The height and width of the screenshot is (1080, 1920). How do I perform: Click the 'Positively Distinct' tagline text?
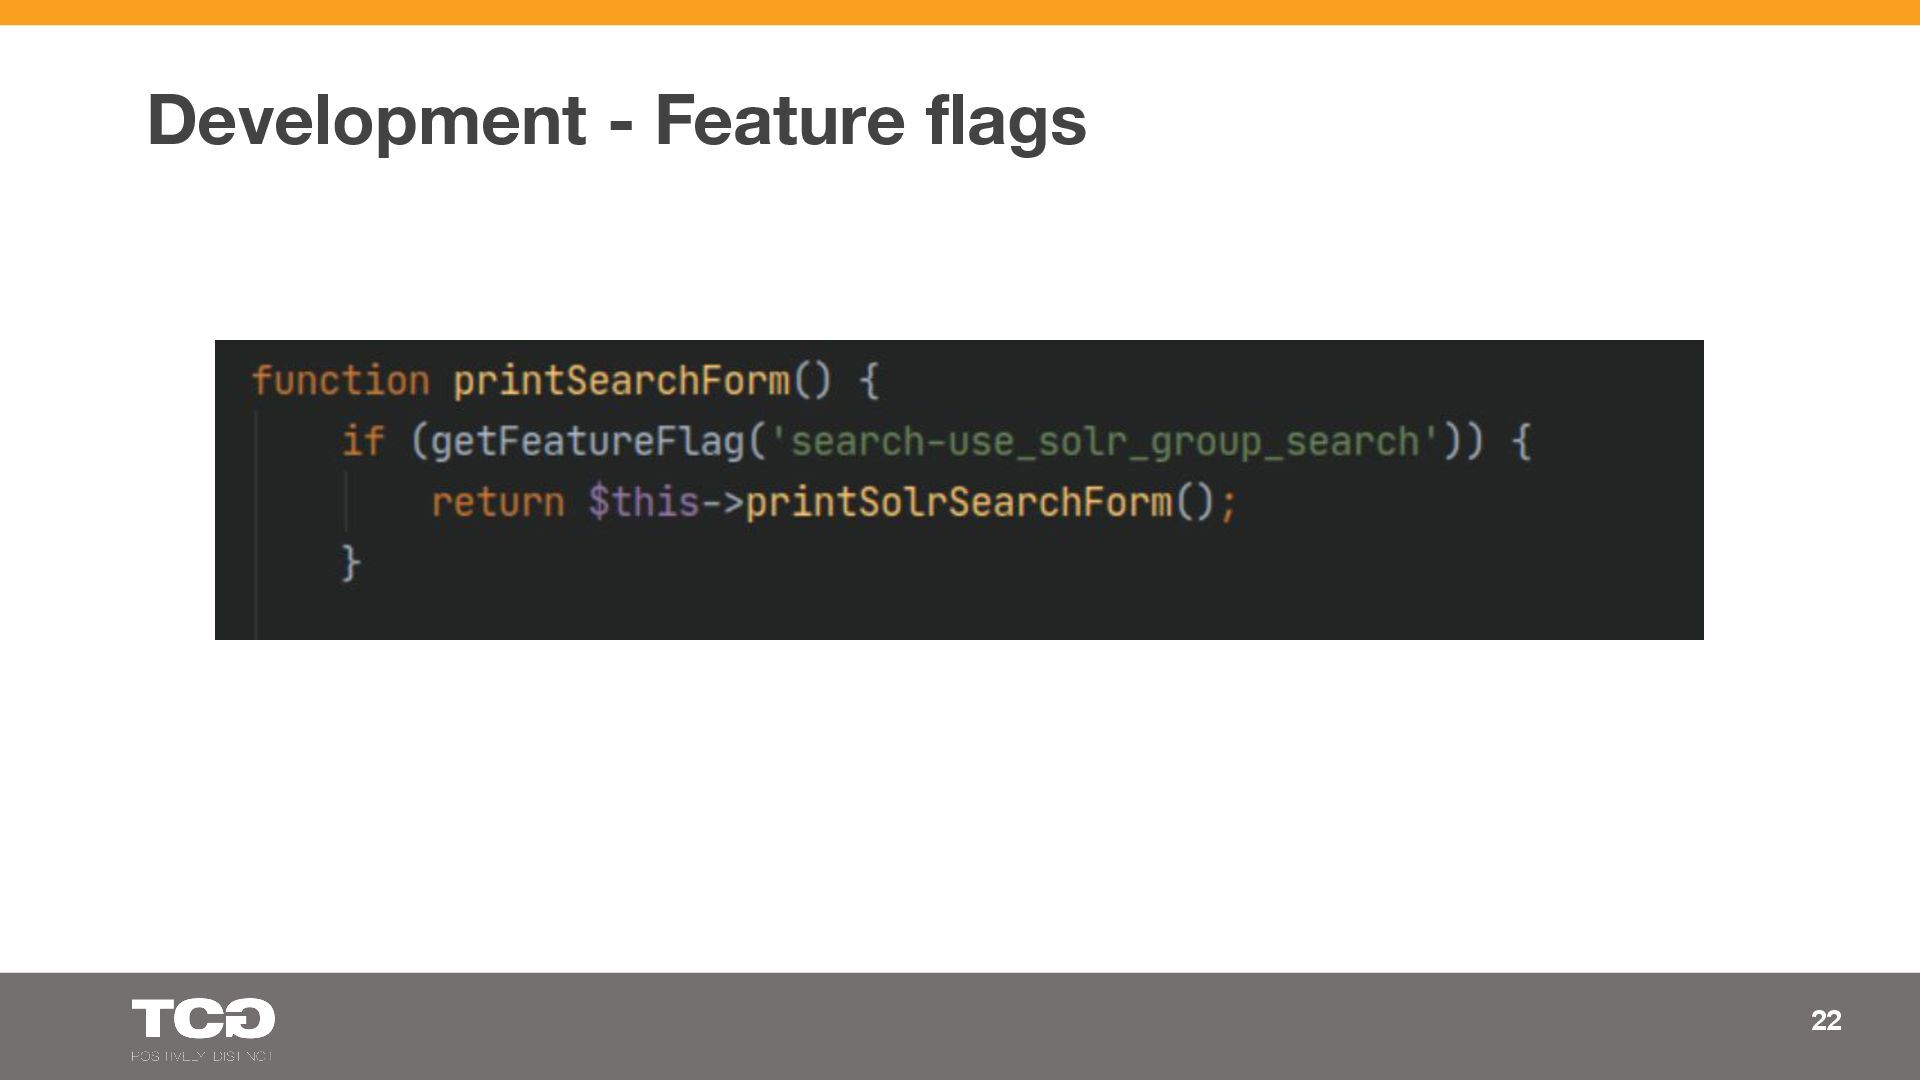(202, 1056)
